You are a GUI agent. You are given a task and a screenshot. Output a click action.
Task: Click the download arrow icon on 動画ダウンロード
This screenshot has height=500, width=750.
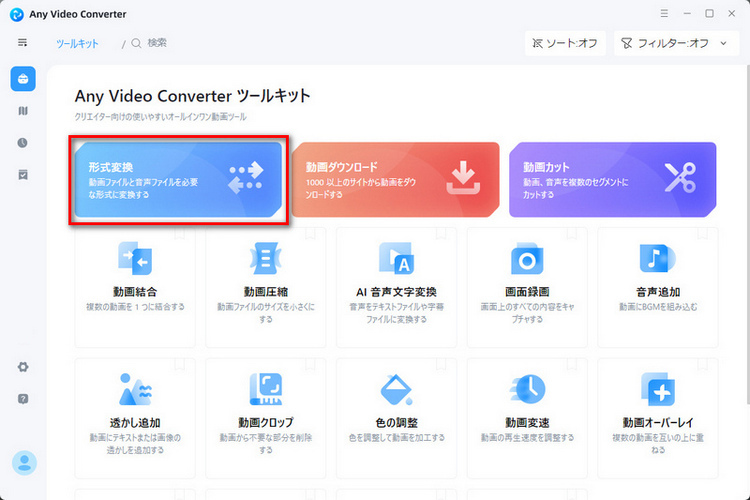click(463, 178)
